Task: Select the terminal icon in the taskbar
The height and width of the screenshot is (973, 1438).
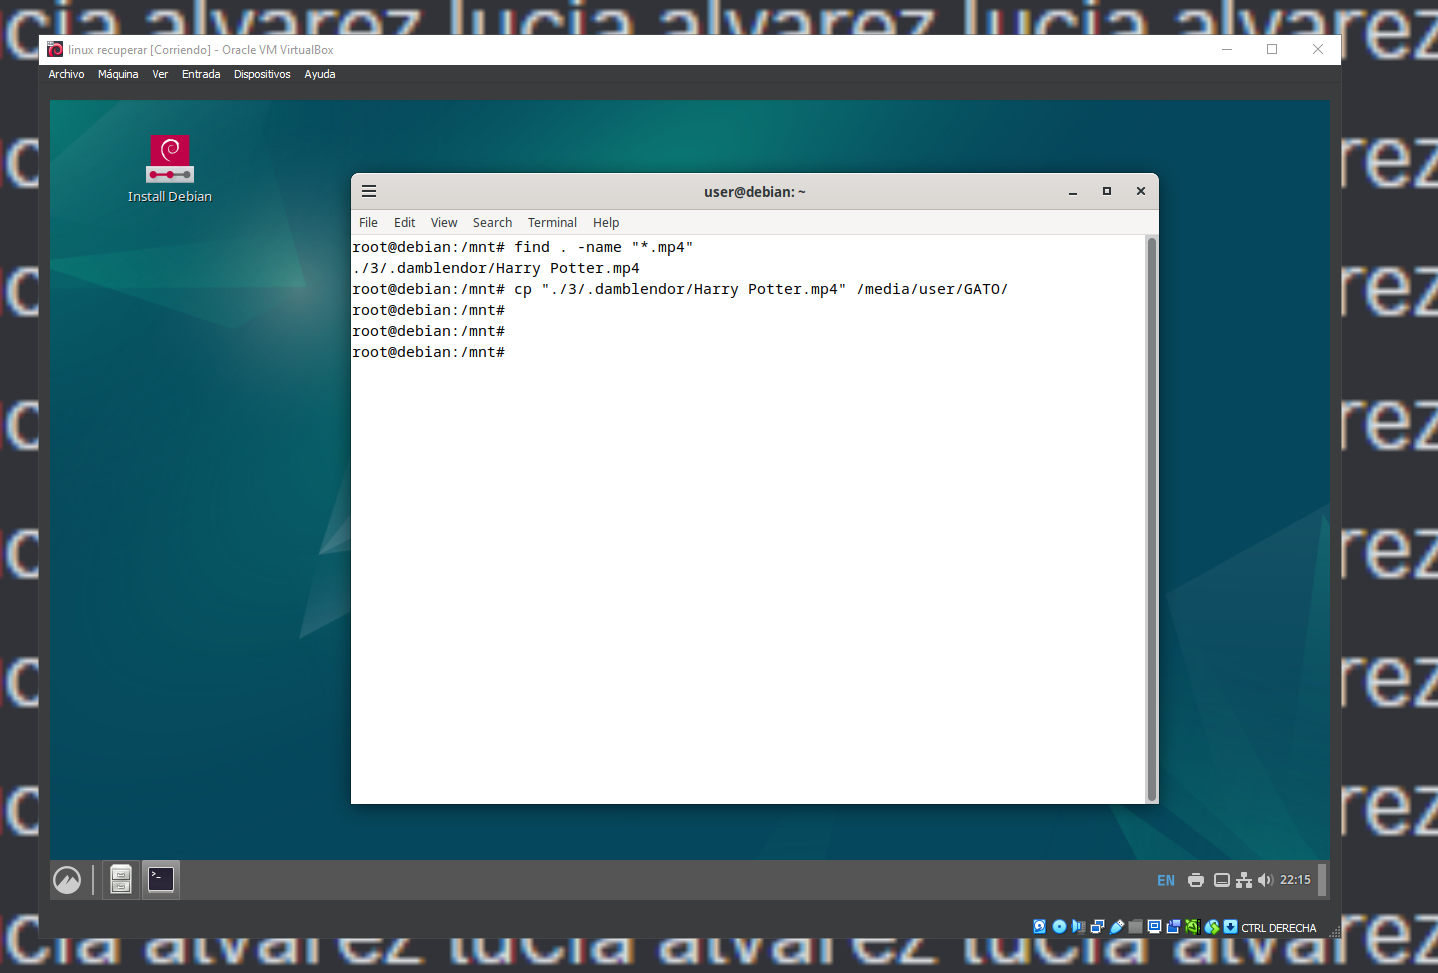Action: [160, 879]
